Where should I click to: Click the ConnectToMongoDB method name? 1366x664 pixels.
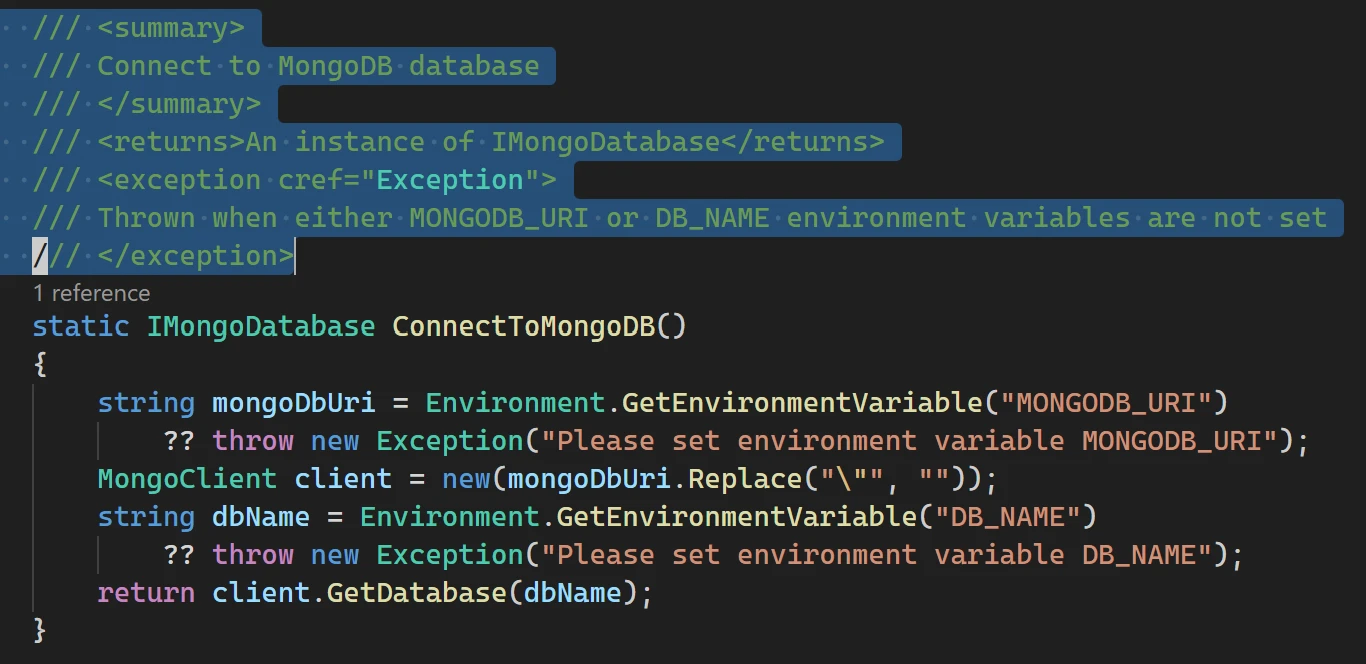click(x=523, y=327)
